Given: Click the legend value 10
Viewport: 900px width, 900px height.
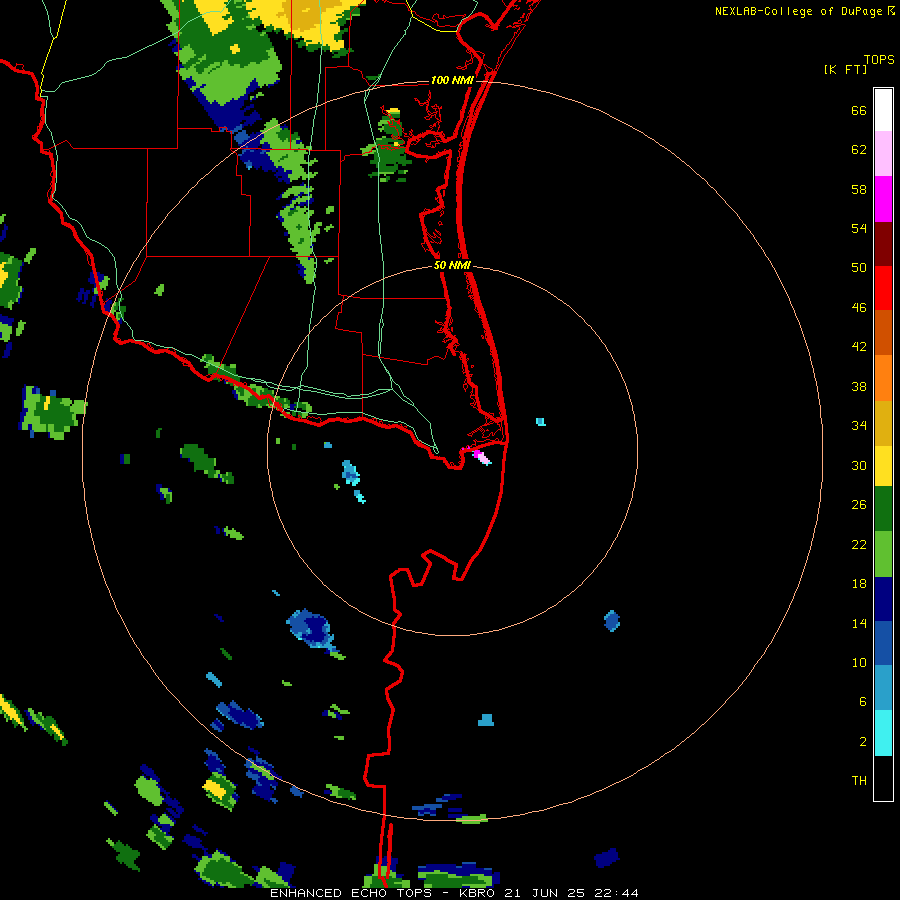Looking at the screenshot, I should (859, 663).
